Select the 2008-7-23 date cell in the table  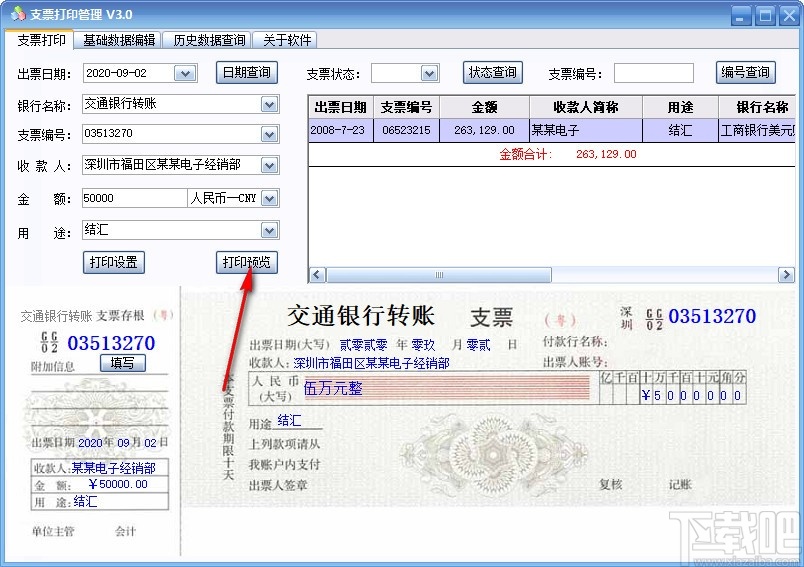(340, 130)
